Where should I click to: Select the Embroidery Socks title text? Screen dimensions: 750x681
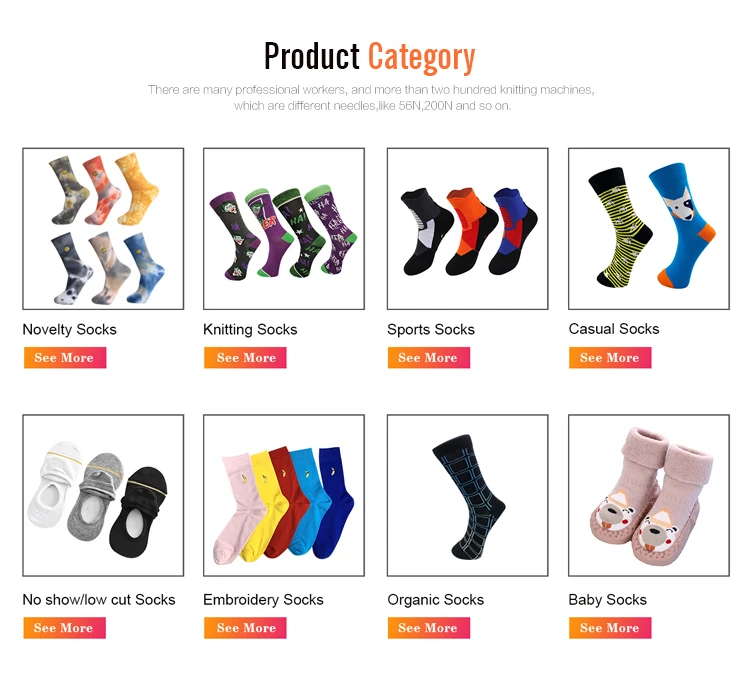click(x=263, y=600)
